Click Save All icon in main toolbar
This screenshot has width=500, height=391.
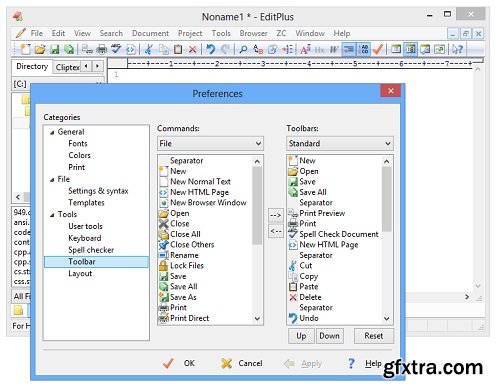(69, 49)
